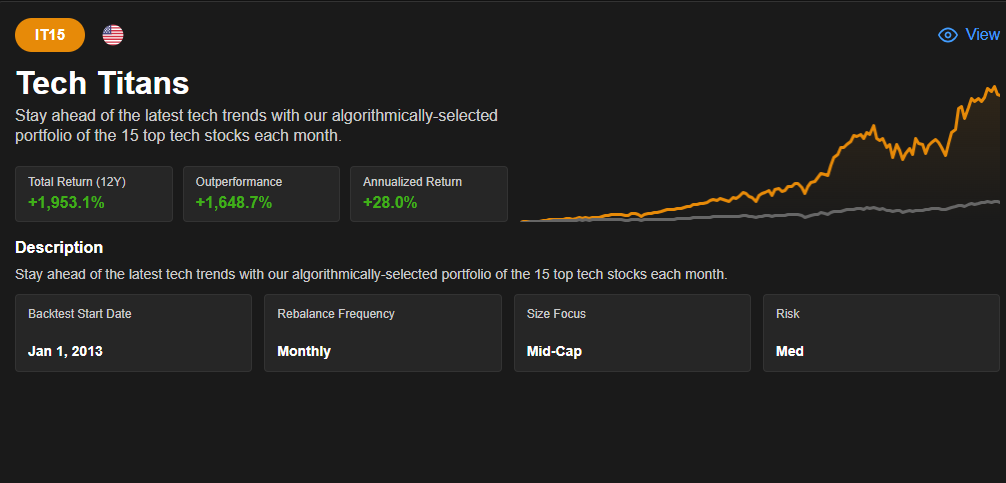Click the Jan 1, 2013 date value

tap(65, 352)
